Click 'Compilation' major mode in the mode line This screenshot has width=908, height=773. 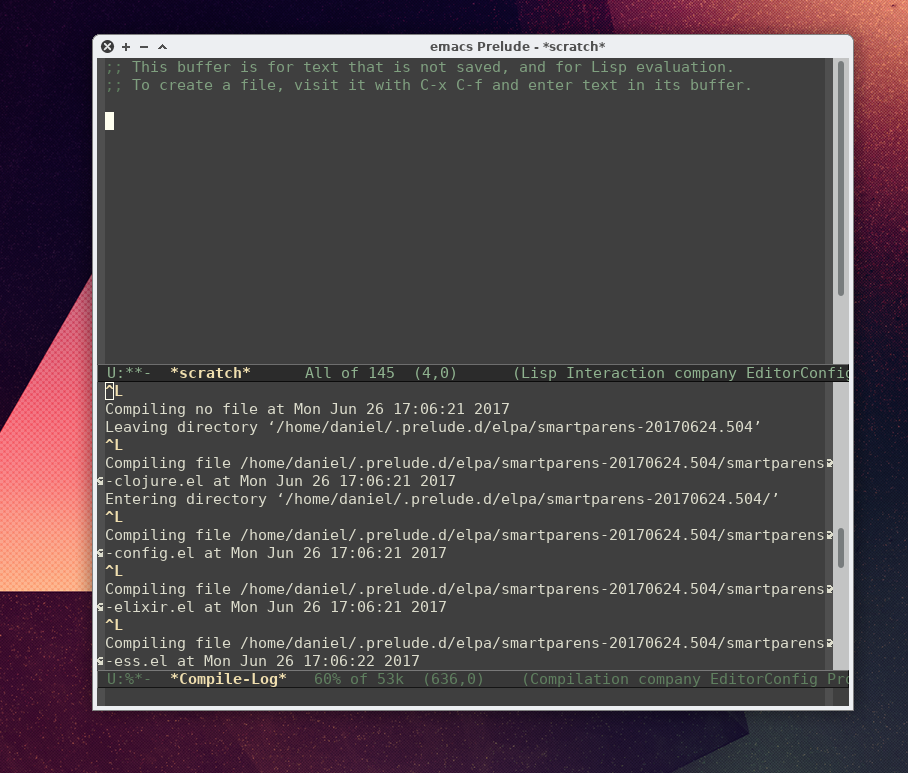coord(579,679)
